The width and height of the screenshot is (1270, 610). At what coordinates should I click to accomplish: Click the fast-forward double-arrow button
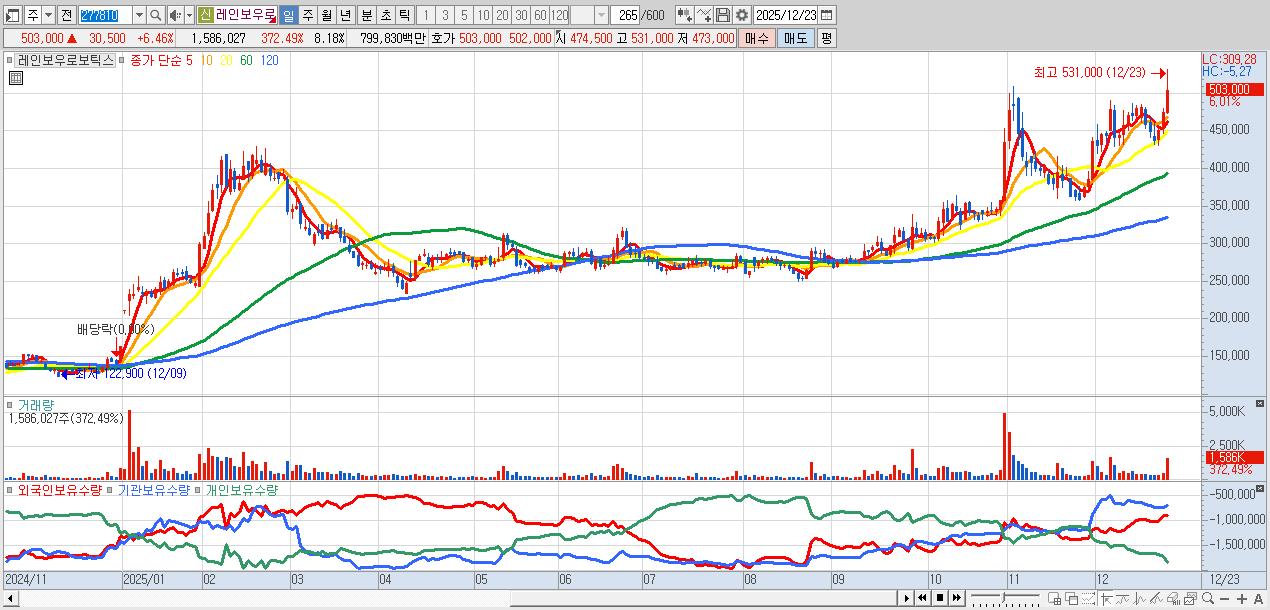tap(957, 598)
